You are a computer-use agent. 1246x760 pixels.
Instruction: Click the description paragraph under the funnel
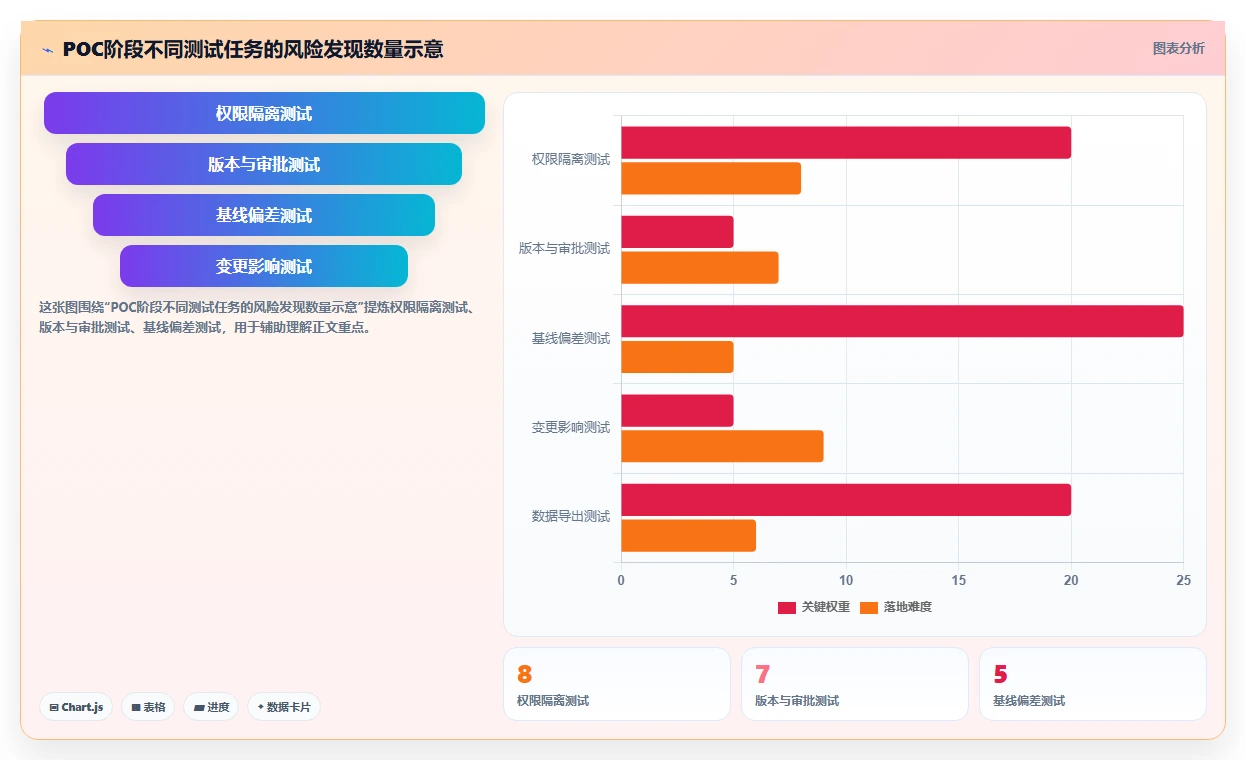pyautogui.click(x=262, y=317)
